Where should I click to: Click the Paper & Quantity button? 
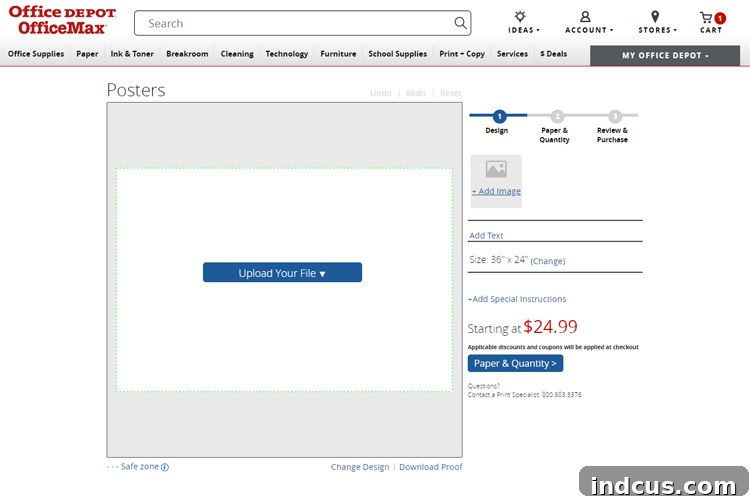[x=515, y=363]
